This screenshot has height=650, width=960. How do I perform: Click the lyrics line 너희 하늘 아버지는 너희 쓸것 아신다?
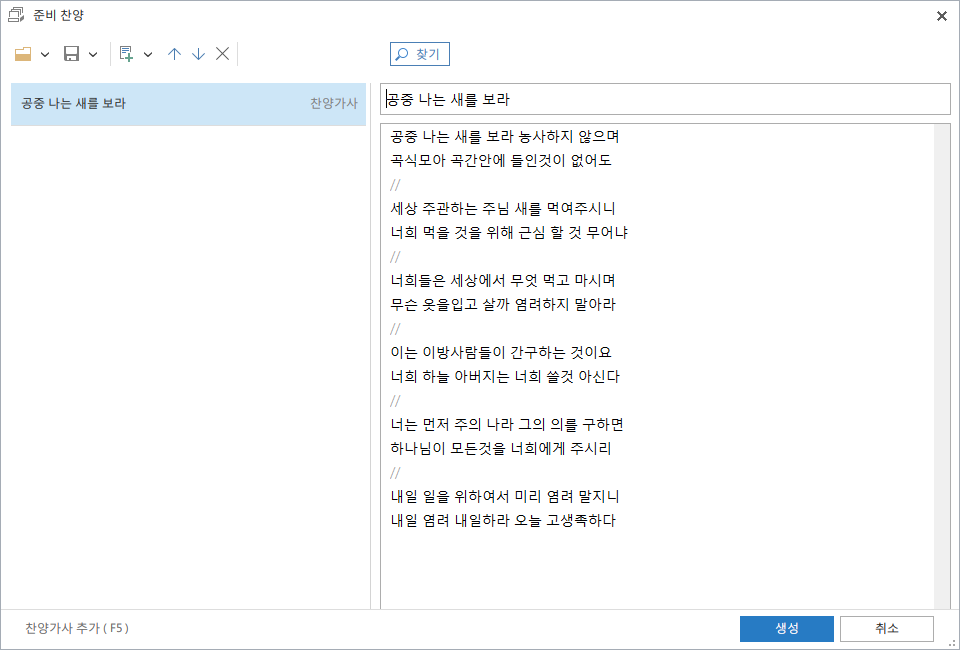click(505, 376)
